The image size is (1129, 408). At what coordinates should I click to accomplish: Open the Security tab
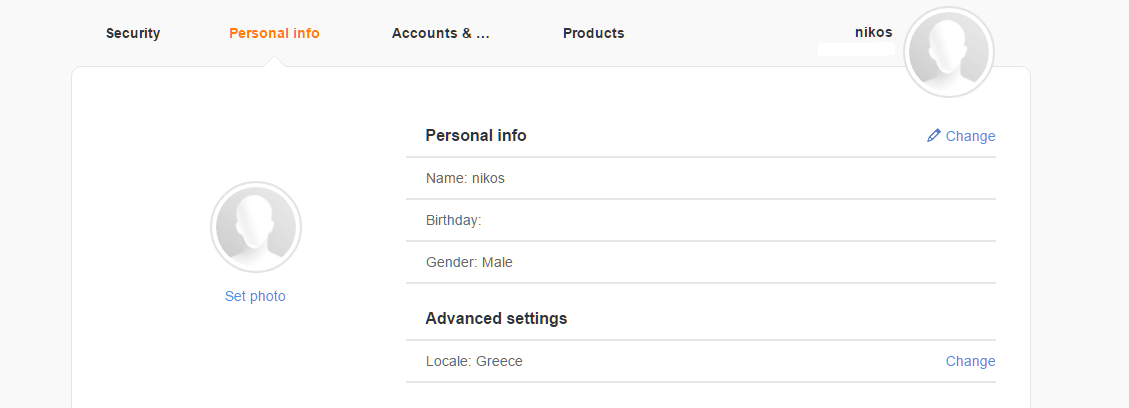point(133,33)
